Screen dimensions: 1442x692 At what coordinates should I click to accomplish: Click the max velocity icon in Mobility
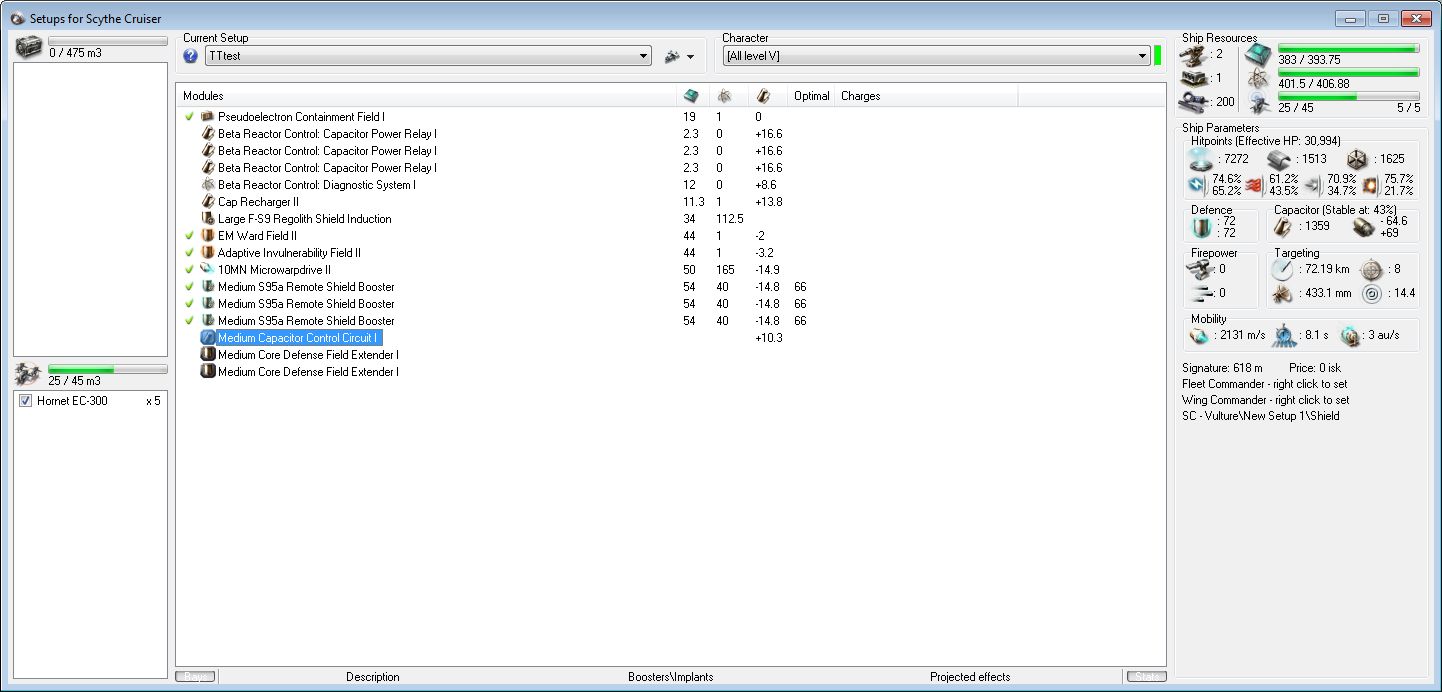point(1199,334)
